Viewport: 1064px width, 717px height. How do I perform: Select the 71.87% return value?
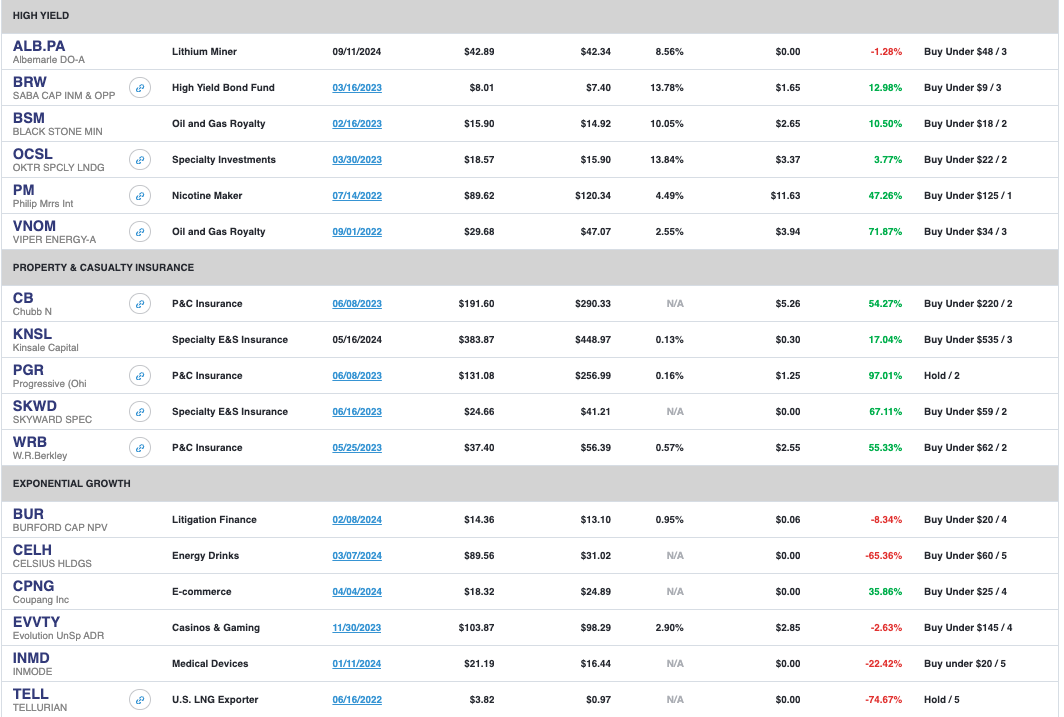(x=886, y=231)
